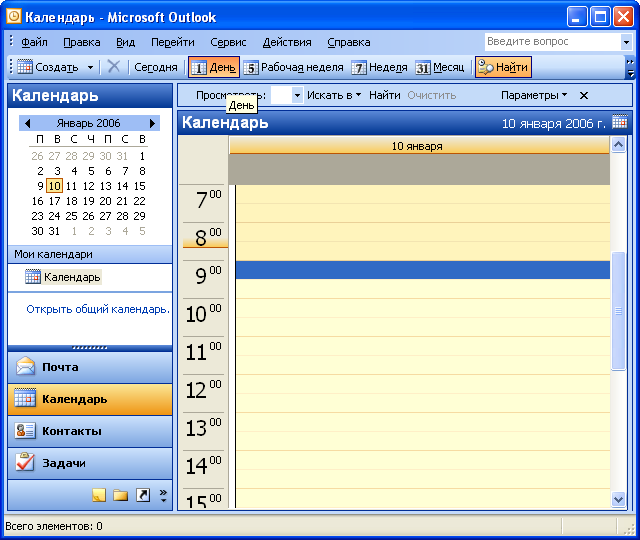
Task: Switch to Day view
Action: pyautogui.click(x=214, y=67)
